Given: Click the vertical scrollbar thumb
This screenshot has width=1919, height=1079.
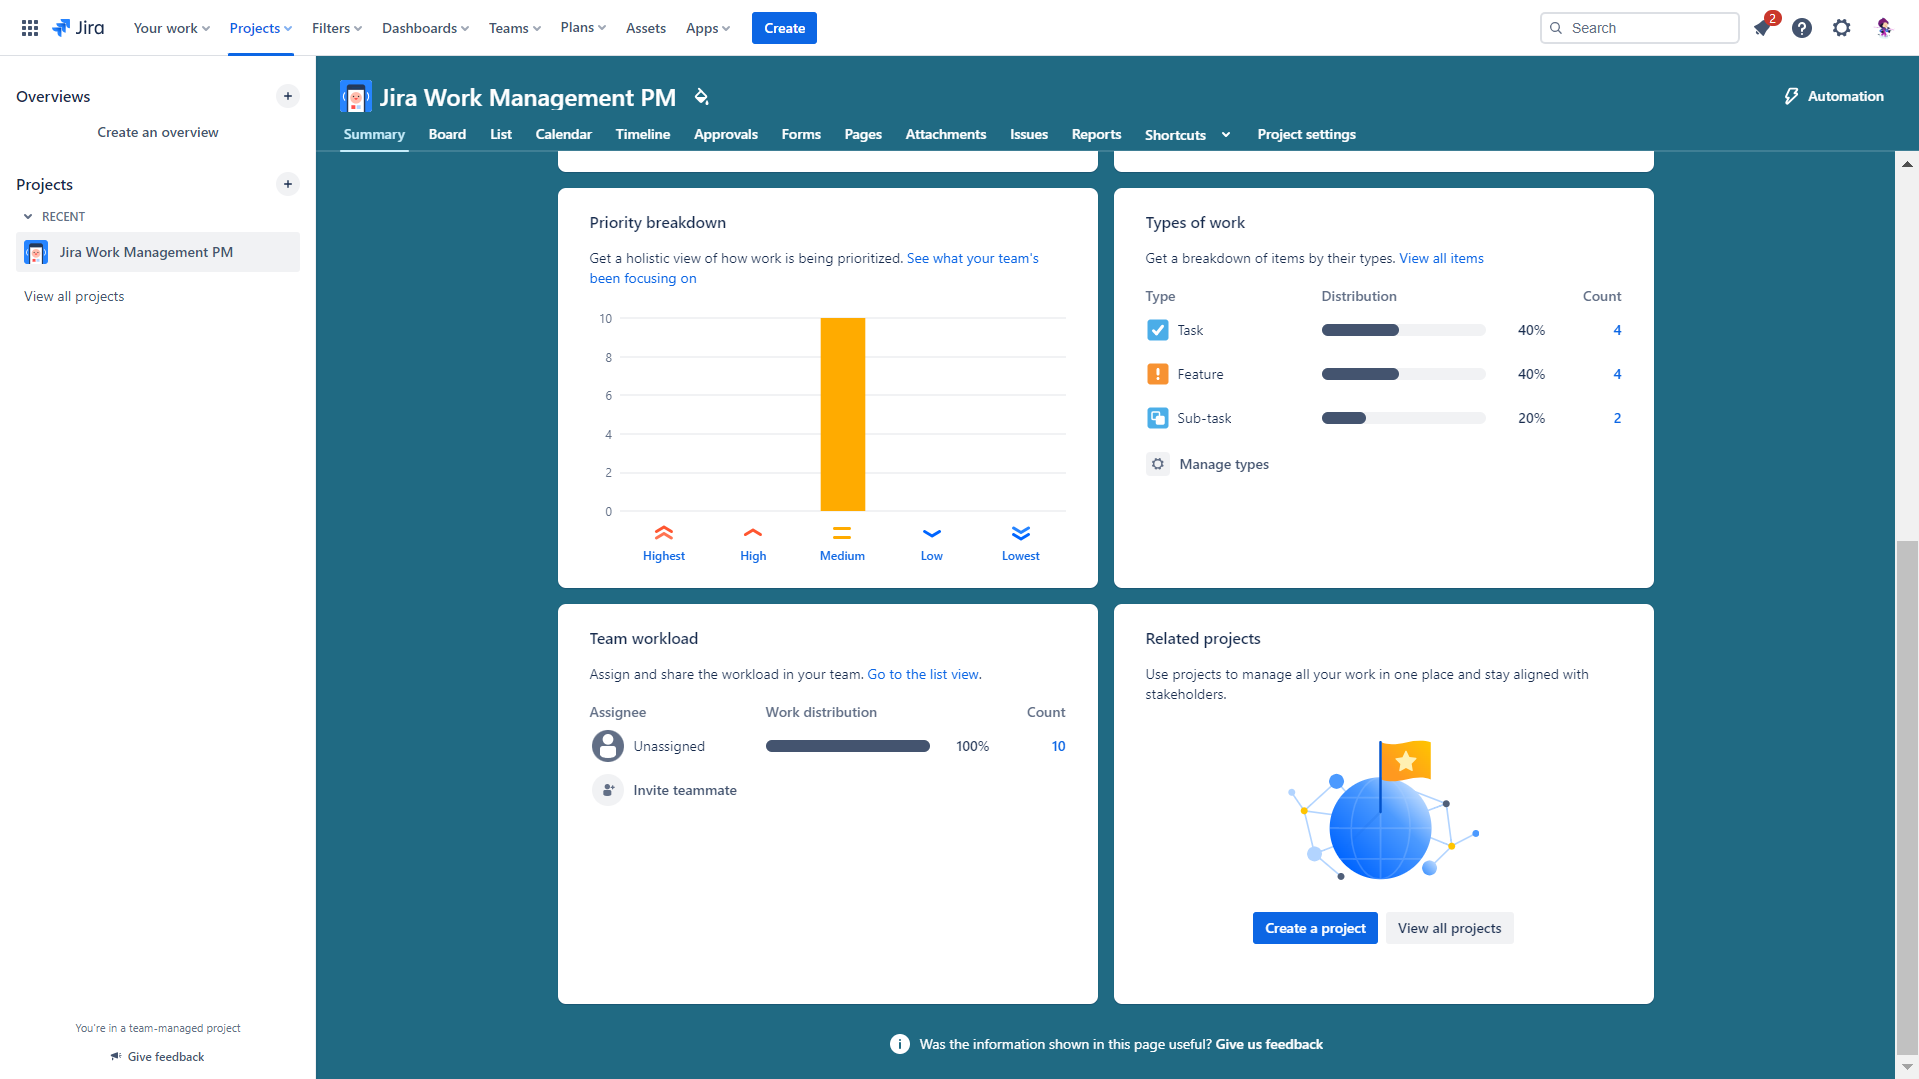Looking at the screenshot, I should [x=1907, y=797].
